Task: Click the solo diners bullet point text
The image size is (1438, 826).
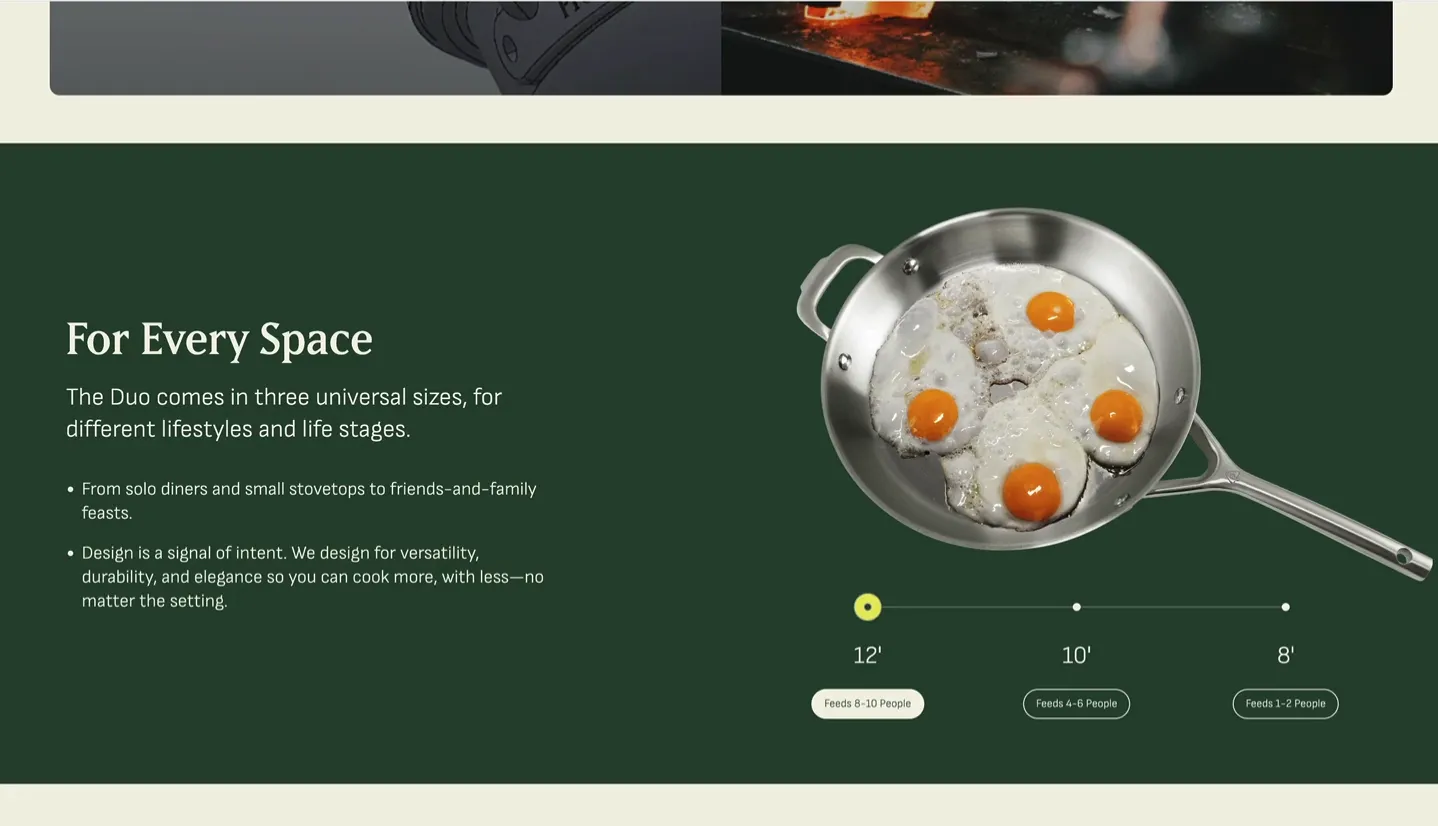Action: pos(309,501)
